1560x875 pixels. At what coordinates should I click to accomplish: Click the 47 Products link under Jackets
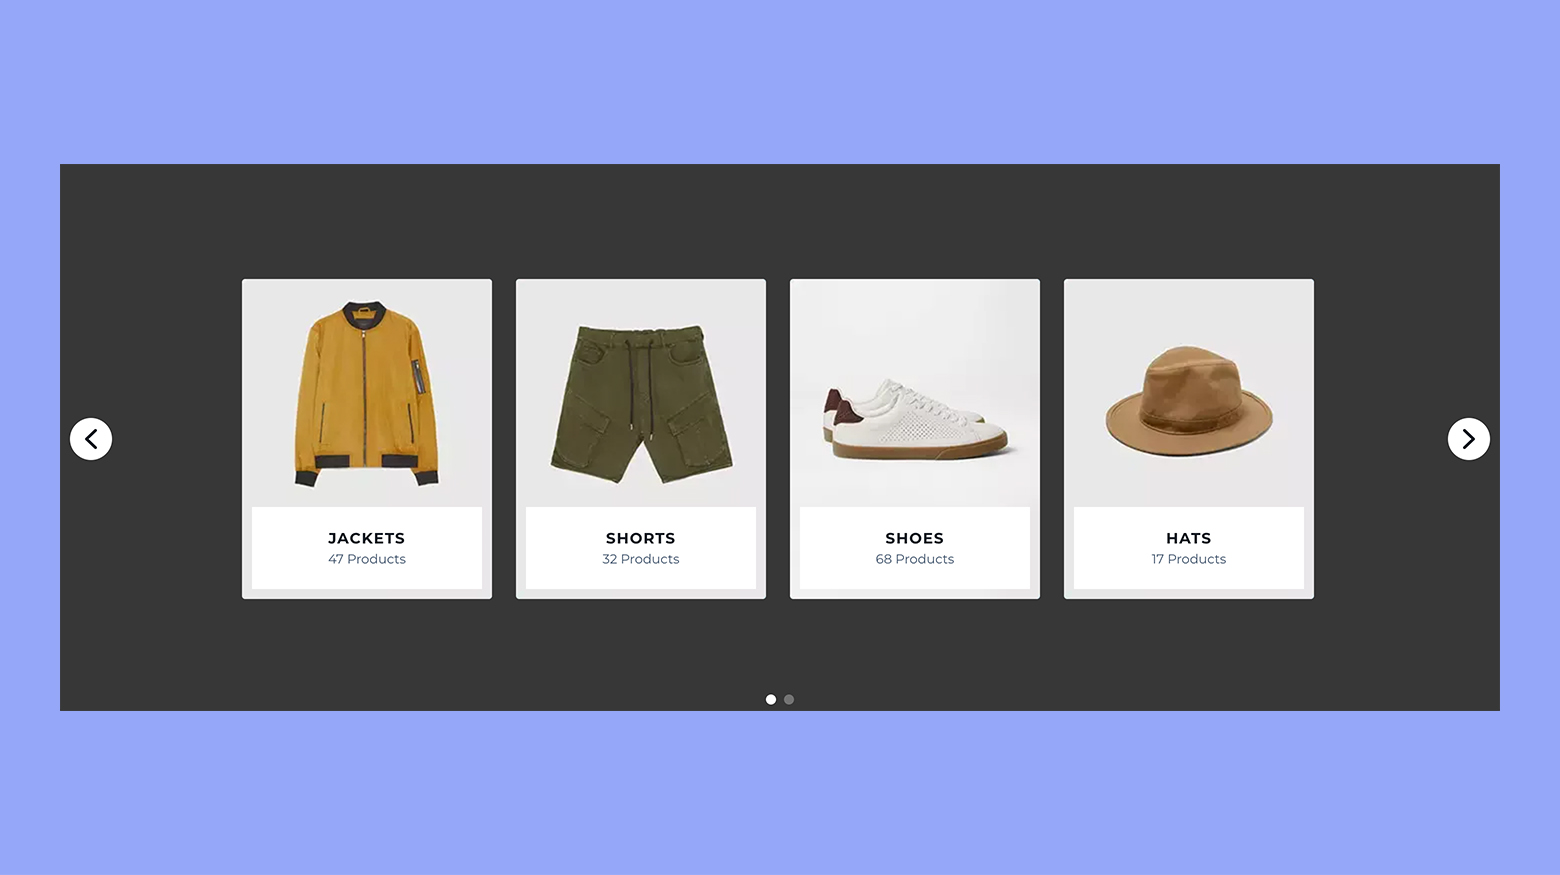366,559
